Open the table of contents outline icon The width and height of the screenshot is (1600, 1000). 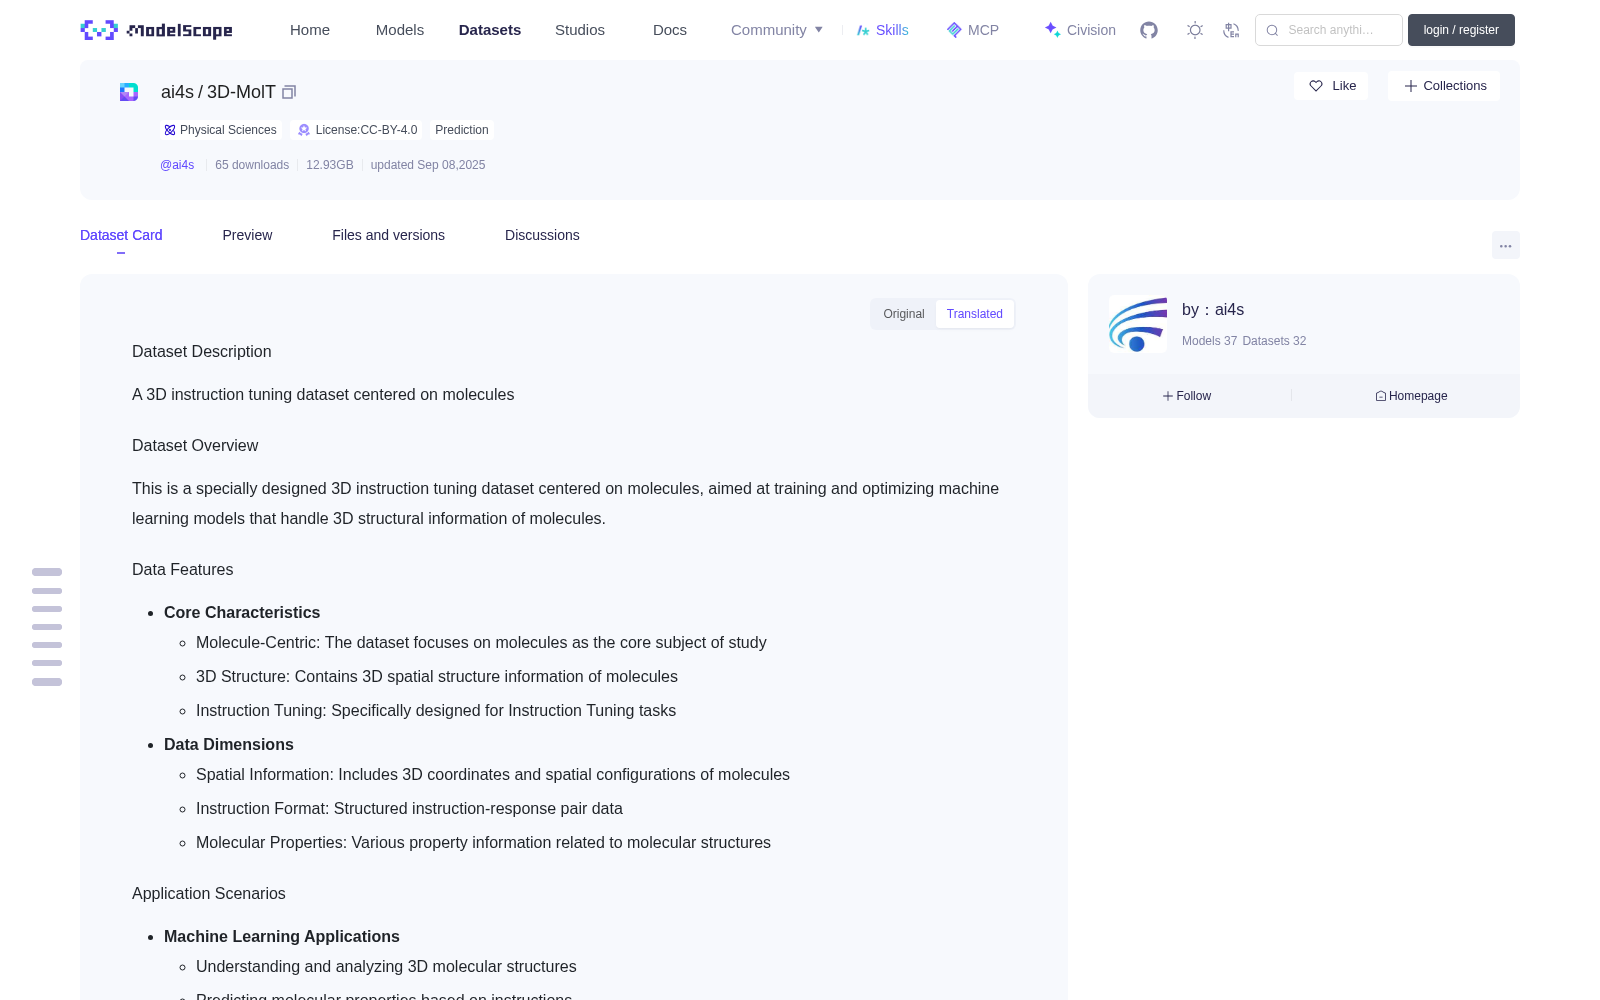47,627
